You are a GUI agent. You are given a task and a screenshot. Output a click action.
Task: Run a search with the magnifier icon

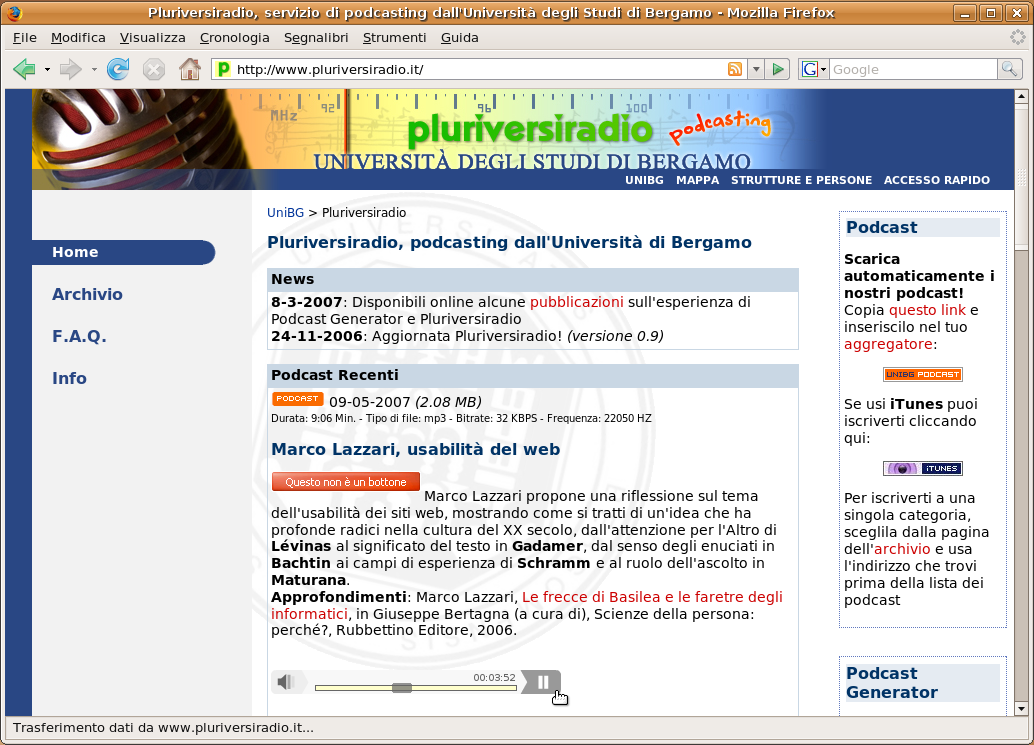click(1011, 69)
